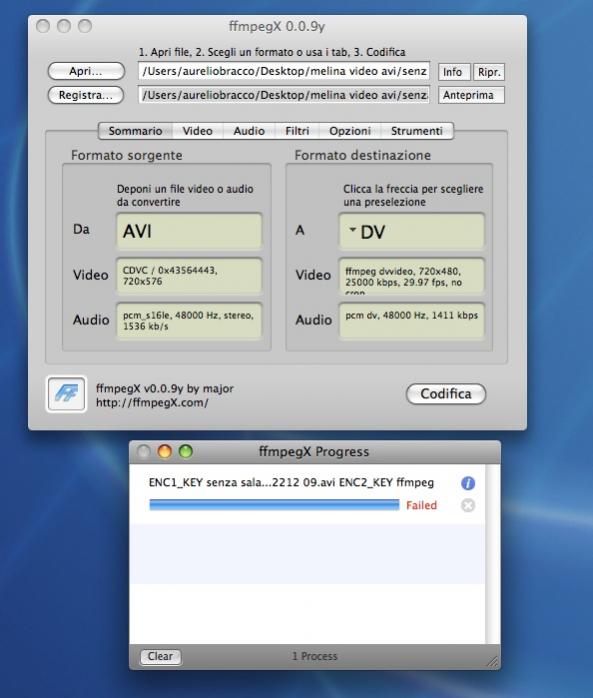Open the Audio tab

[x=249, y=131]
